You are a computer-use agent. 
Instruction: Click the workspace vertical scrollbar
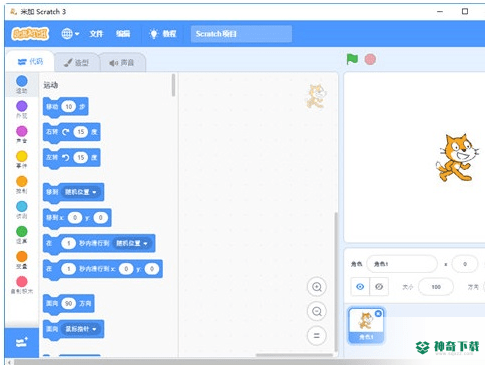point(336,282)
